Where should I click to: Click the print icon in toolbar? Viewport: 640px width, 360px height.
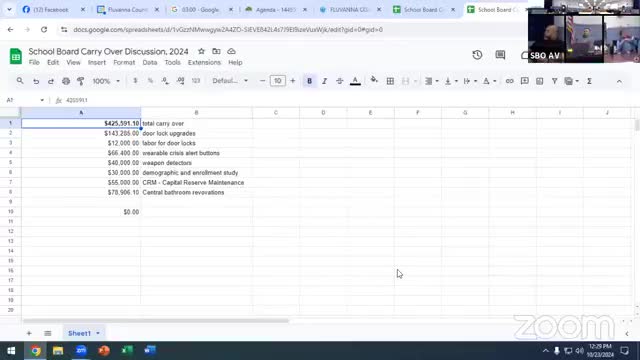(x=66, y=81)
